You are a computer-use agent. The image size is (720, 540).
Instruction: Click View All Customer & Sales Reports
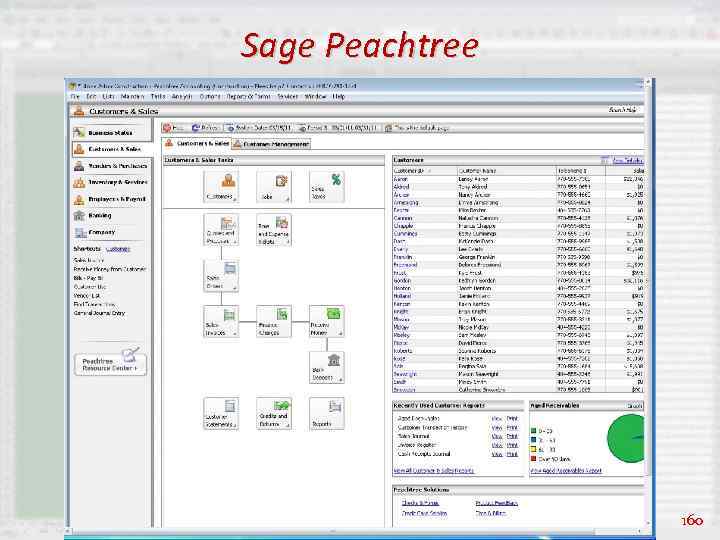(434, 471)
